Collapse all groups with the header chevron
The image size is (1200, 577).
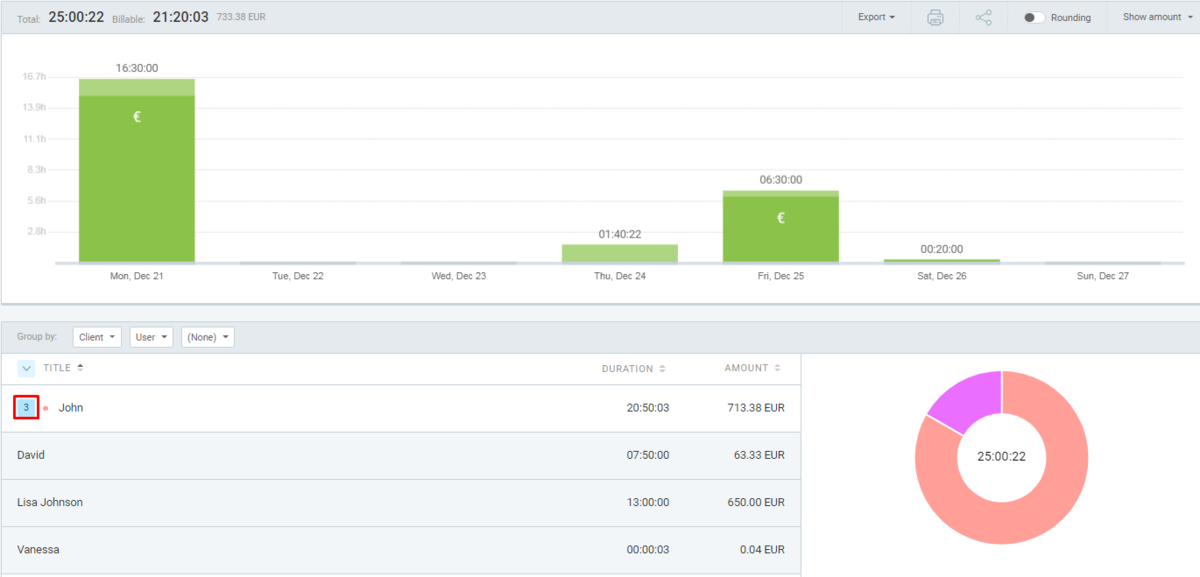[27, 368]
